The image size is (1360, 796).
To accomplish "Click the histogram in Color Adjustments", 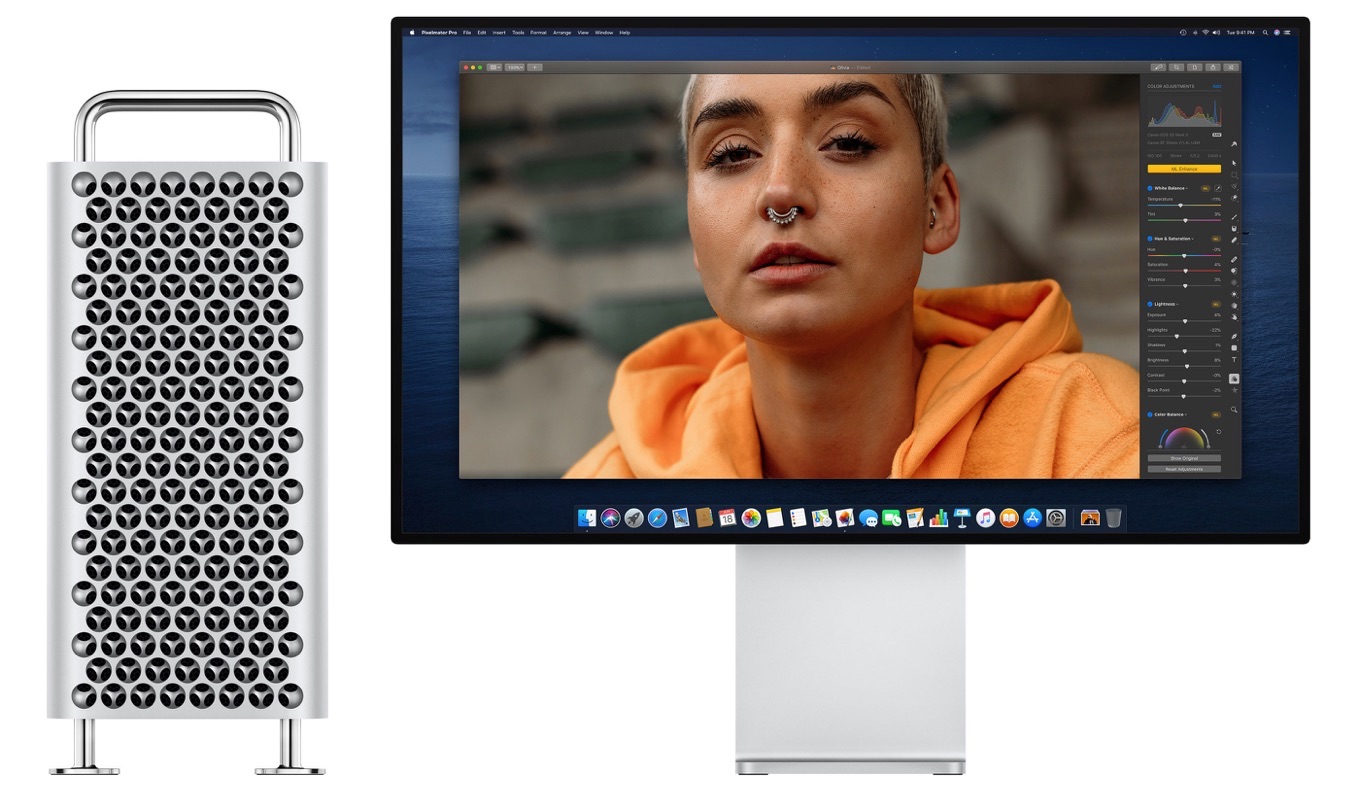I will [x=1184, y=111].
